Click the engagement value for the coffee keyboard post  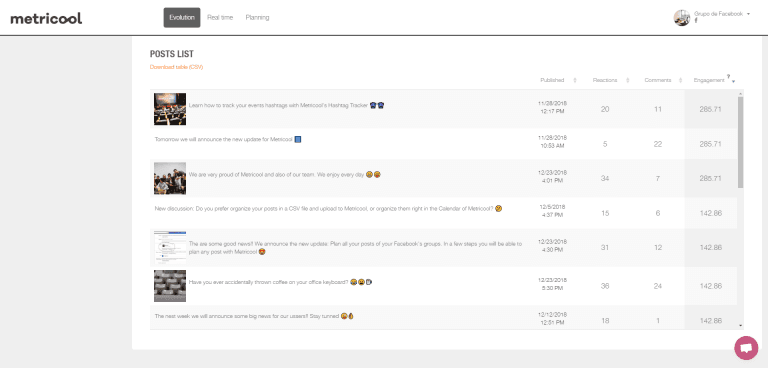[711, 286]
